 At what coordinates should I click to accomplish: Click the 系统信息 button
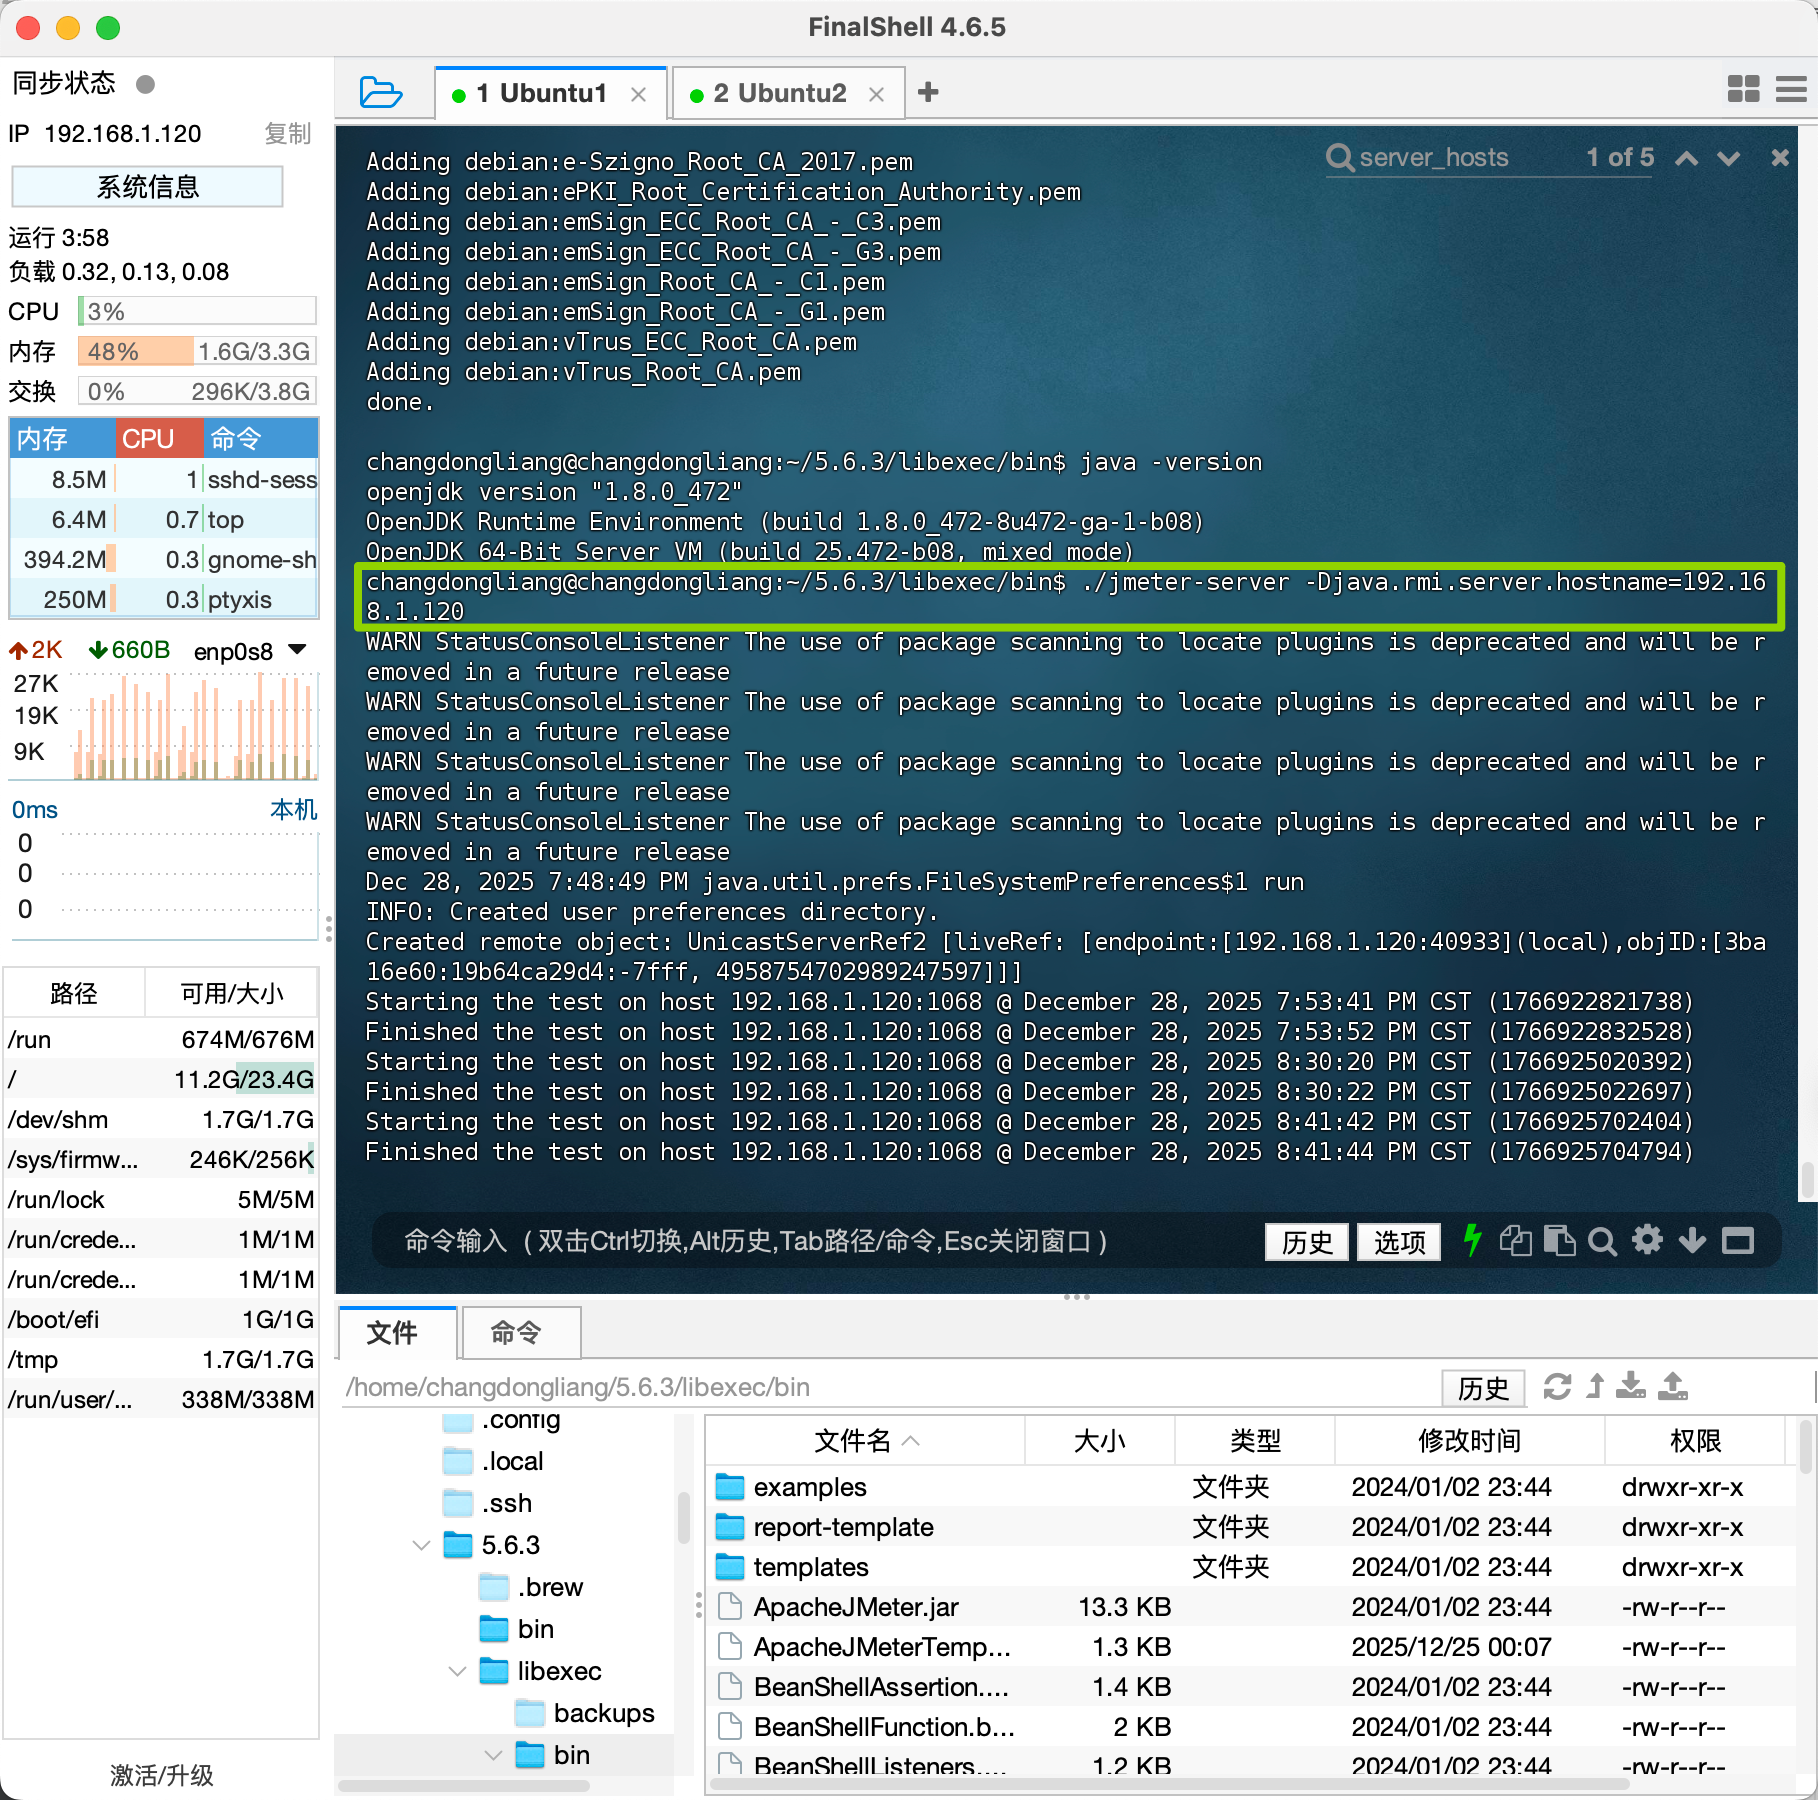(147, 187)
